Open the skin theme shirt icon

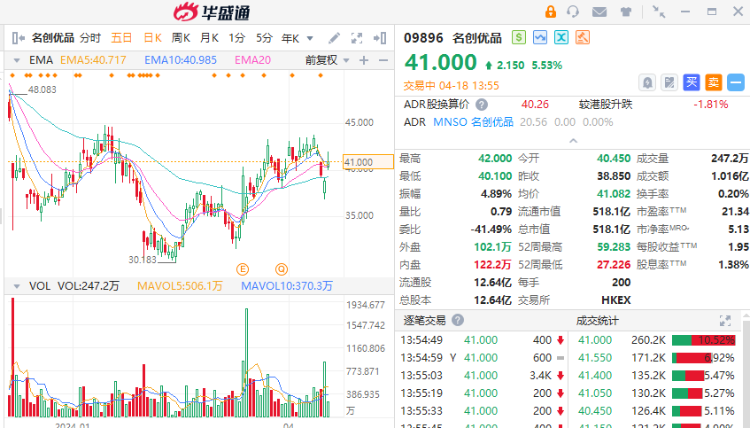pos(626,11)
